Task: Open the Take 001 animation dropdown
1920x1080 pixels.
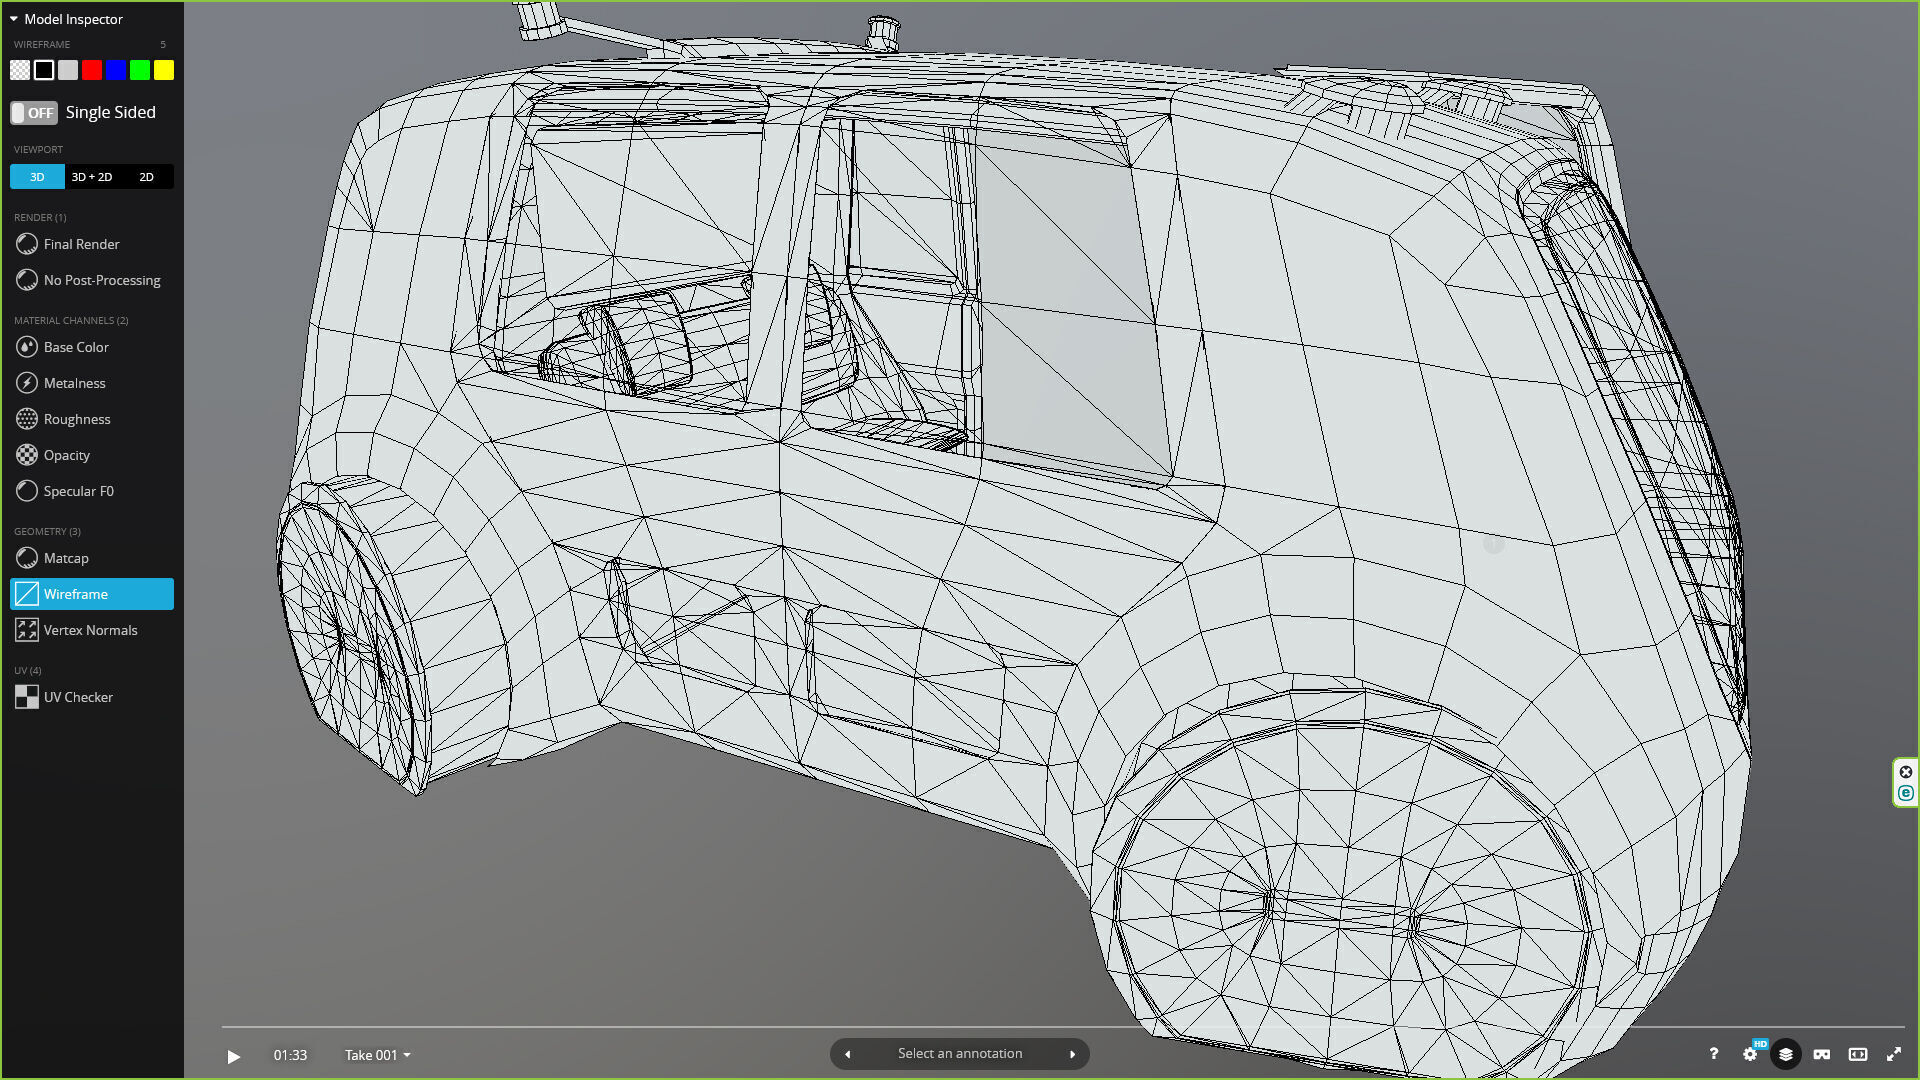Action: coord(378,1055)
